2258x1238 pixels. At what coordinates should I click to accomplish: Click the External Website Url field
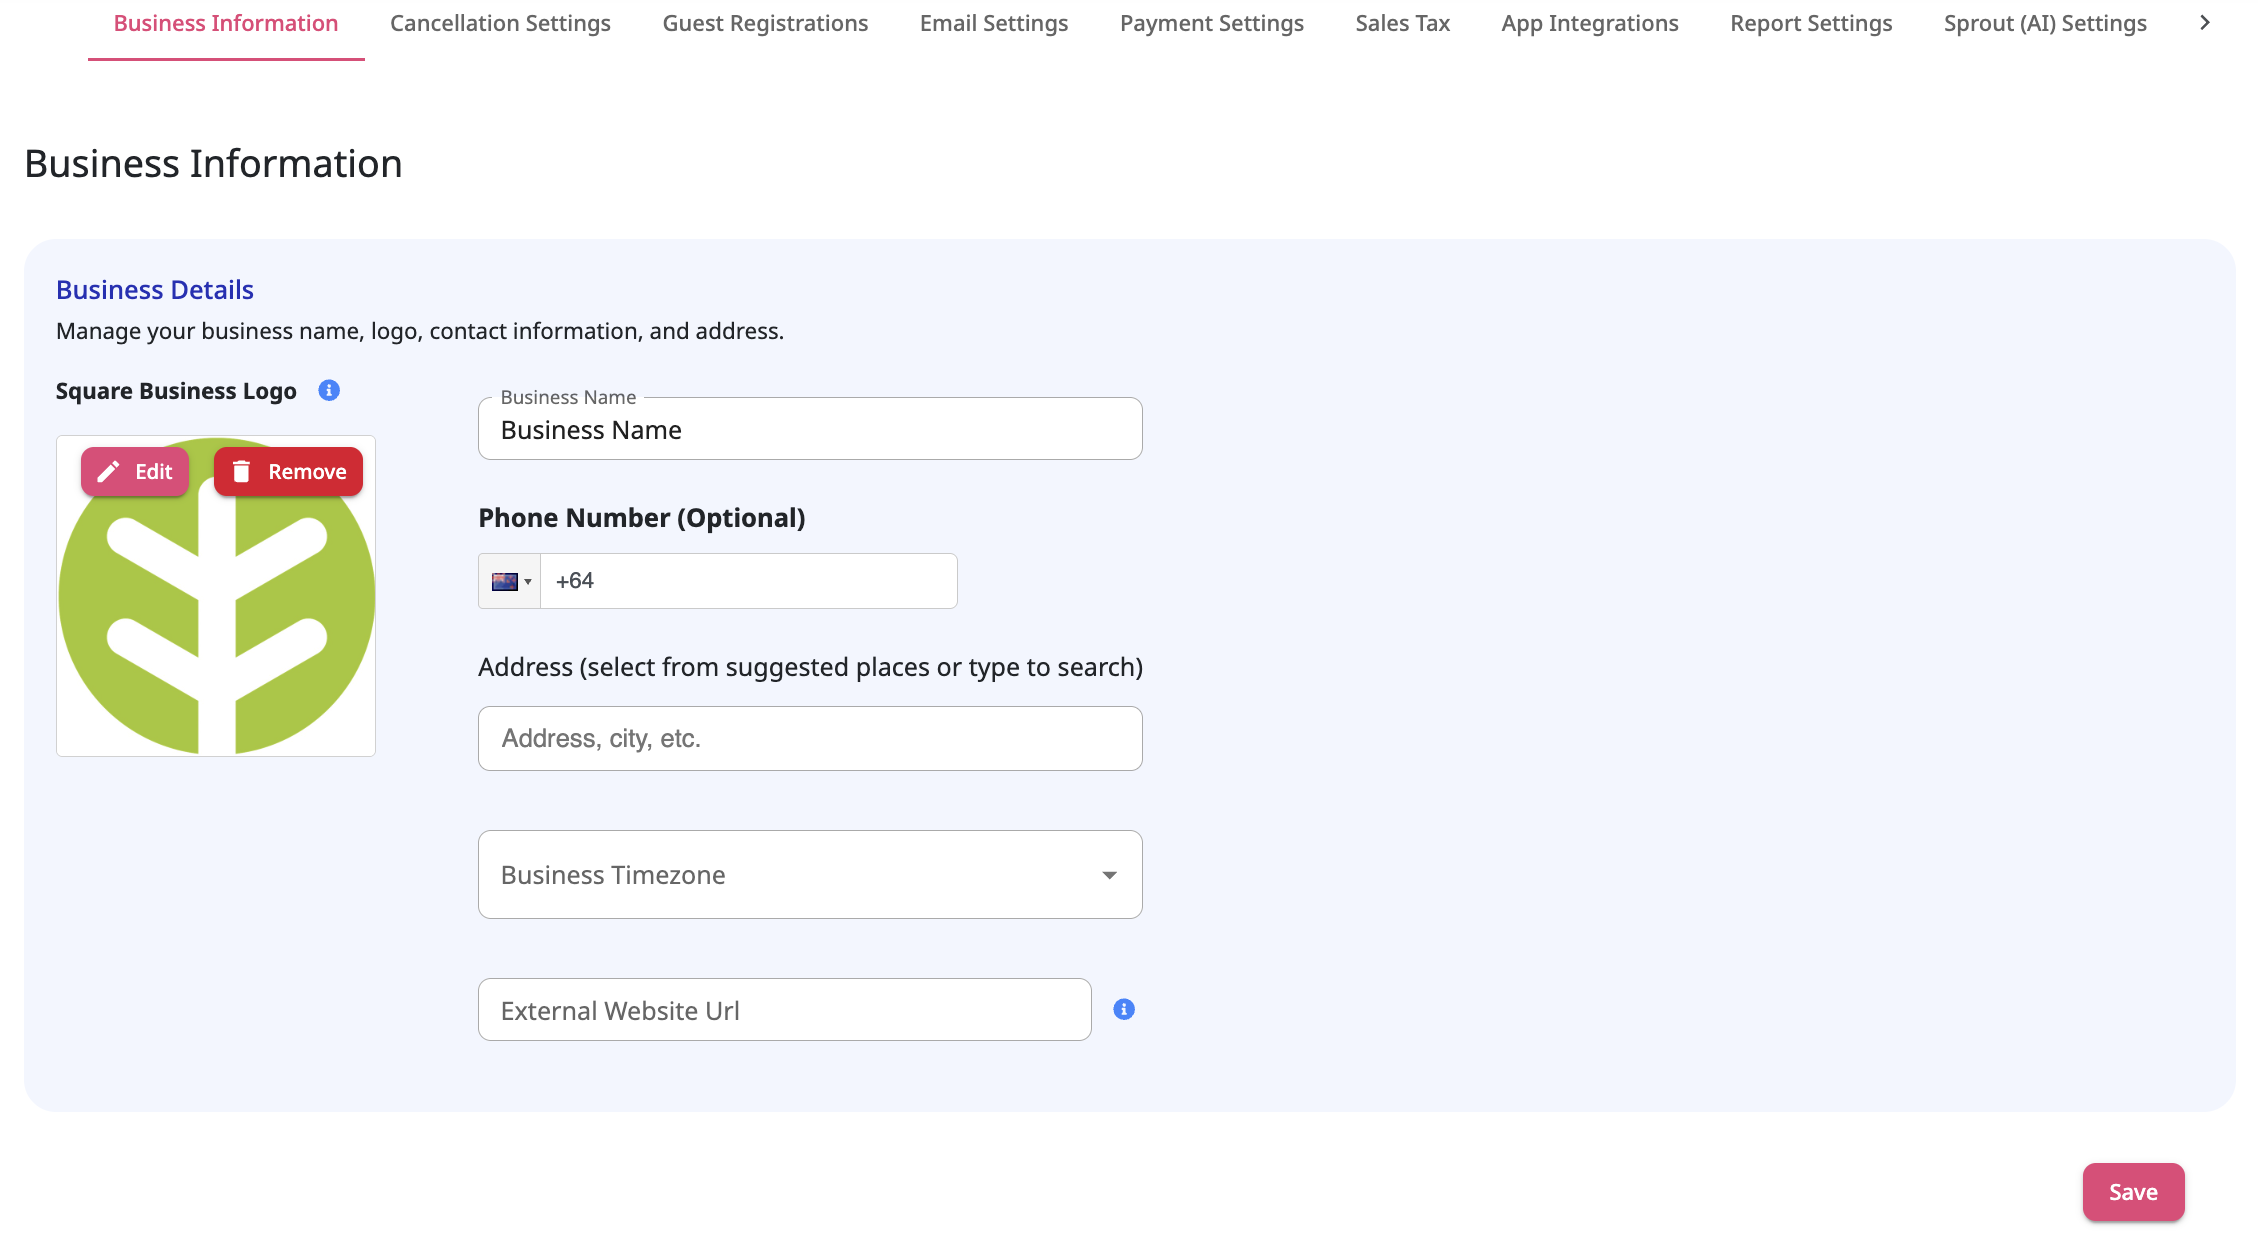[x=785, y=1010]
